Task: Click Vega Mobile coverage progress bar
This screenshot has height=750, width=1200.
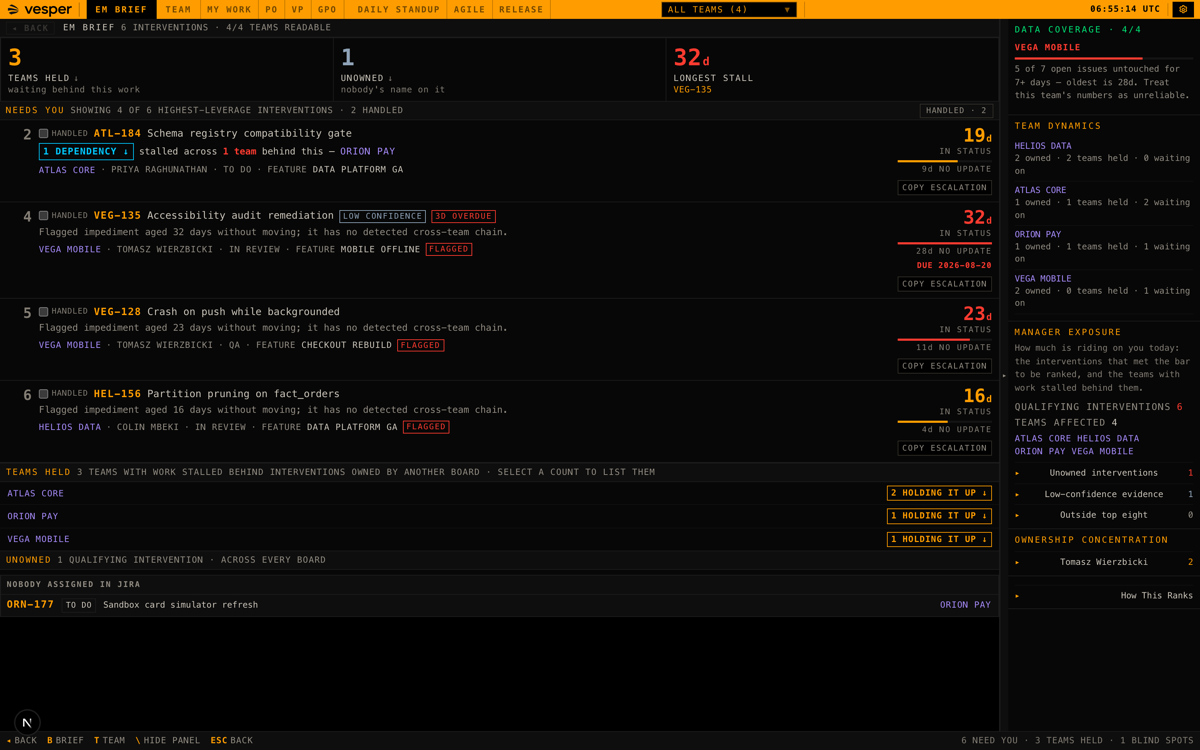Action: (x=1104, y=58)
